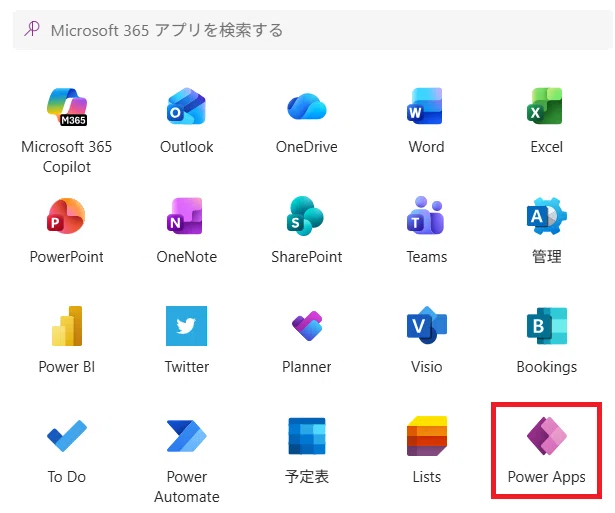The width and height of the screenshot is (615, 513).
Task: Click the 'Twitter' label text
Action: point(187,367)
